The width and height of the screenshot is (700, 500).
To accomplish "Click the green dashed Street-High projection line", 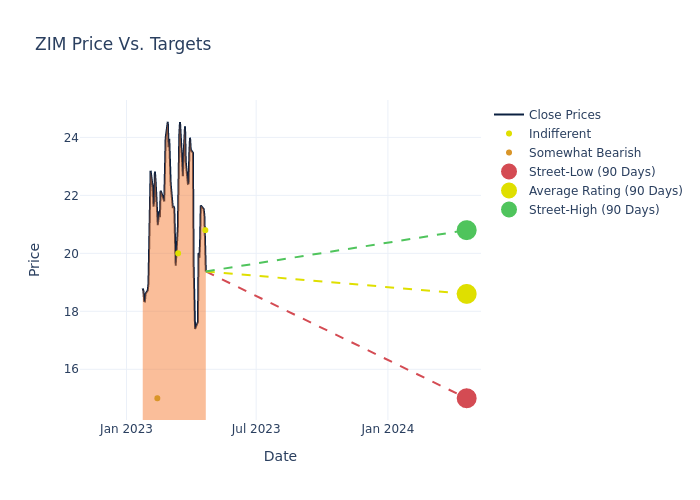I will [335, 251].
